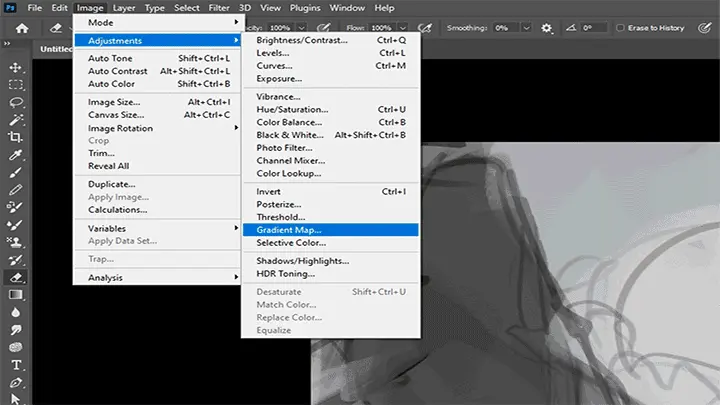The image size is (720, 405).
Task: Choose Brightness/Contrast adjustment
Action: coord(331,40)
